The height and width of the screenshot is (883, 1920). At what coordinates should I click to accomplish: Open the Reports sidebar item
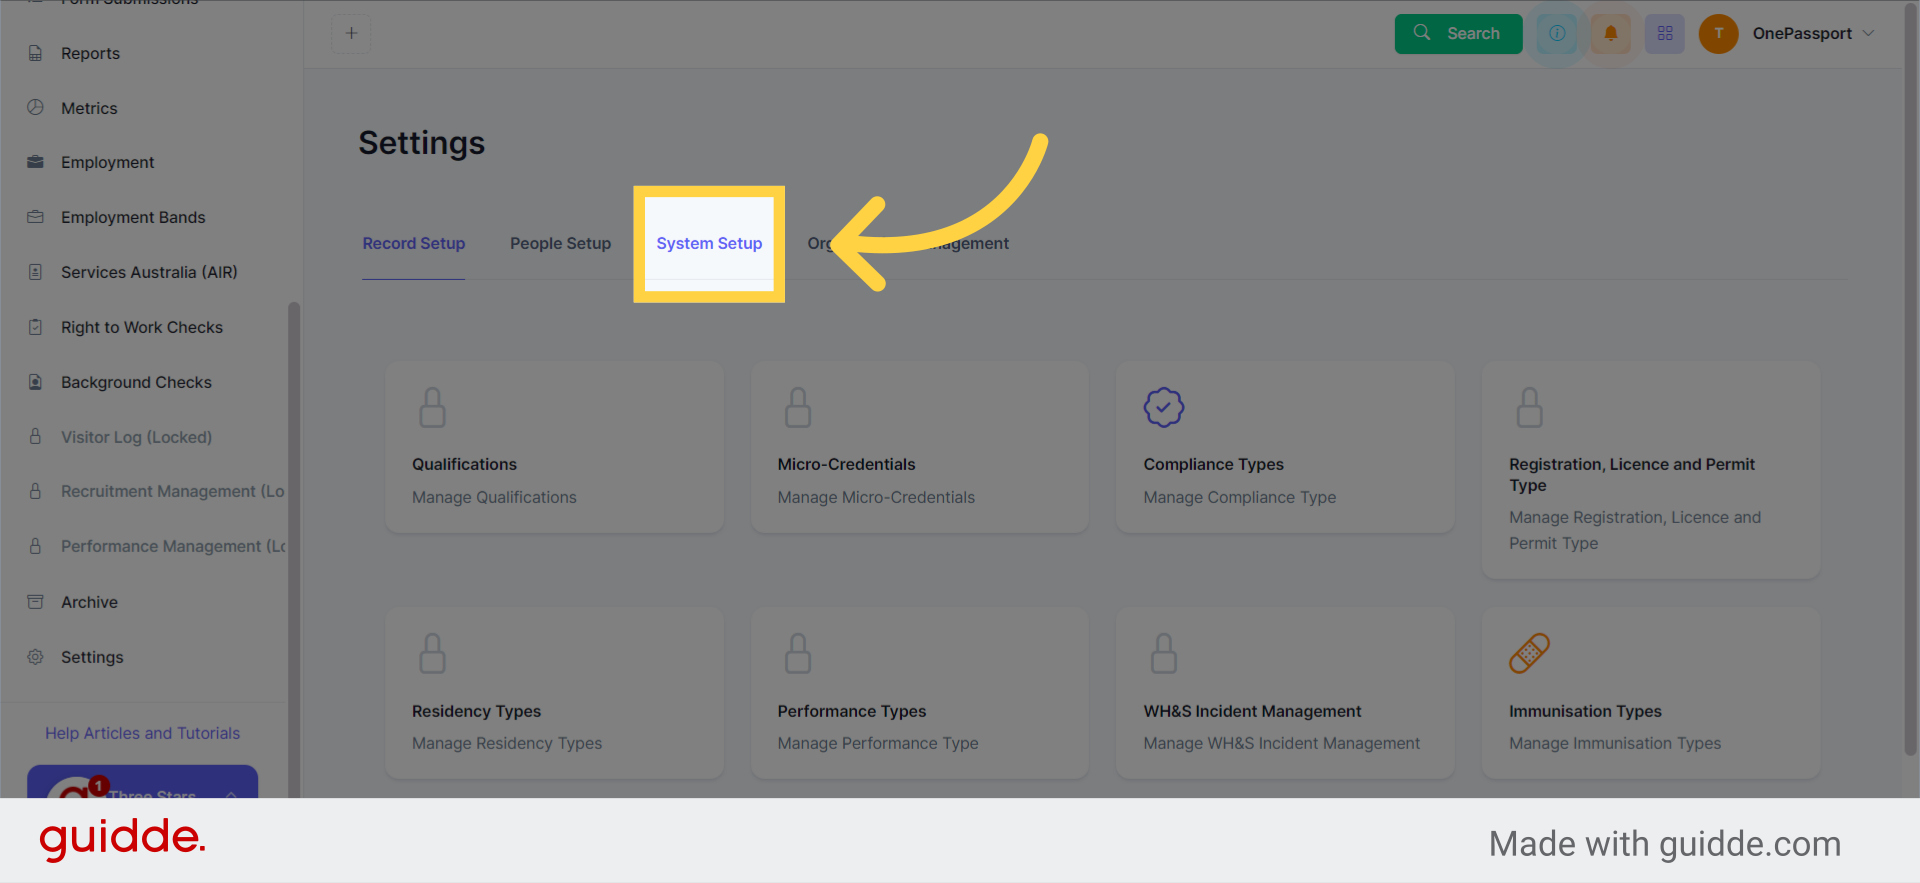[x=90, y=53]
